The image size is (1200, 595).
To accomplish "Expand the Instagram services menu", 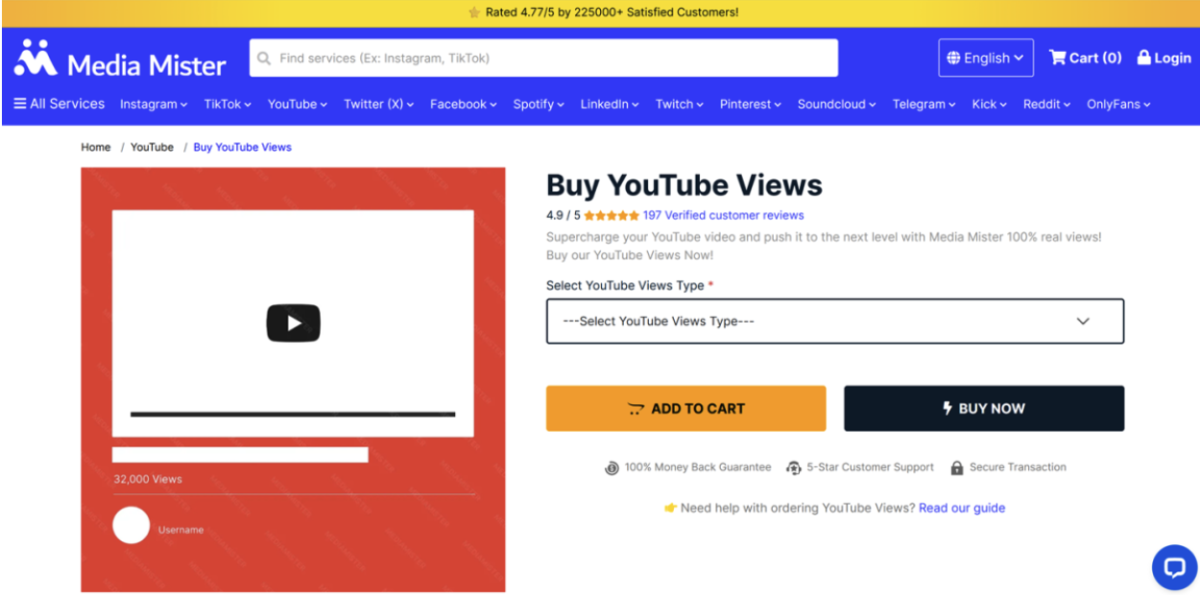I will pos(153,104).
